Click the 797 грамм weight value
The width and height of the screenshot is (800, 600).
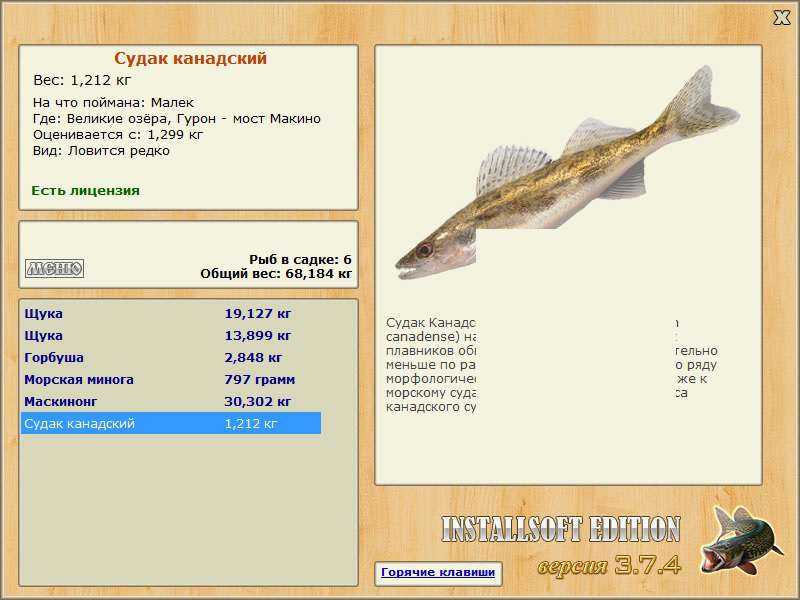pos(260,380)
